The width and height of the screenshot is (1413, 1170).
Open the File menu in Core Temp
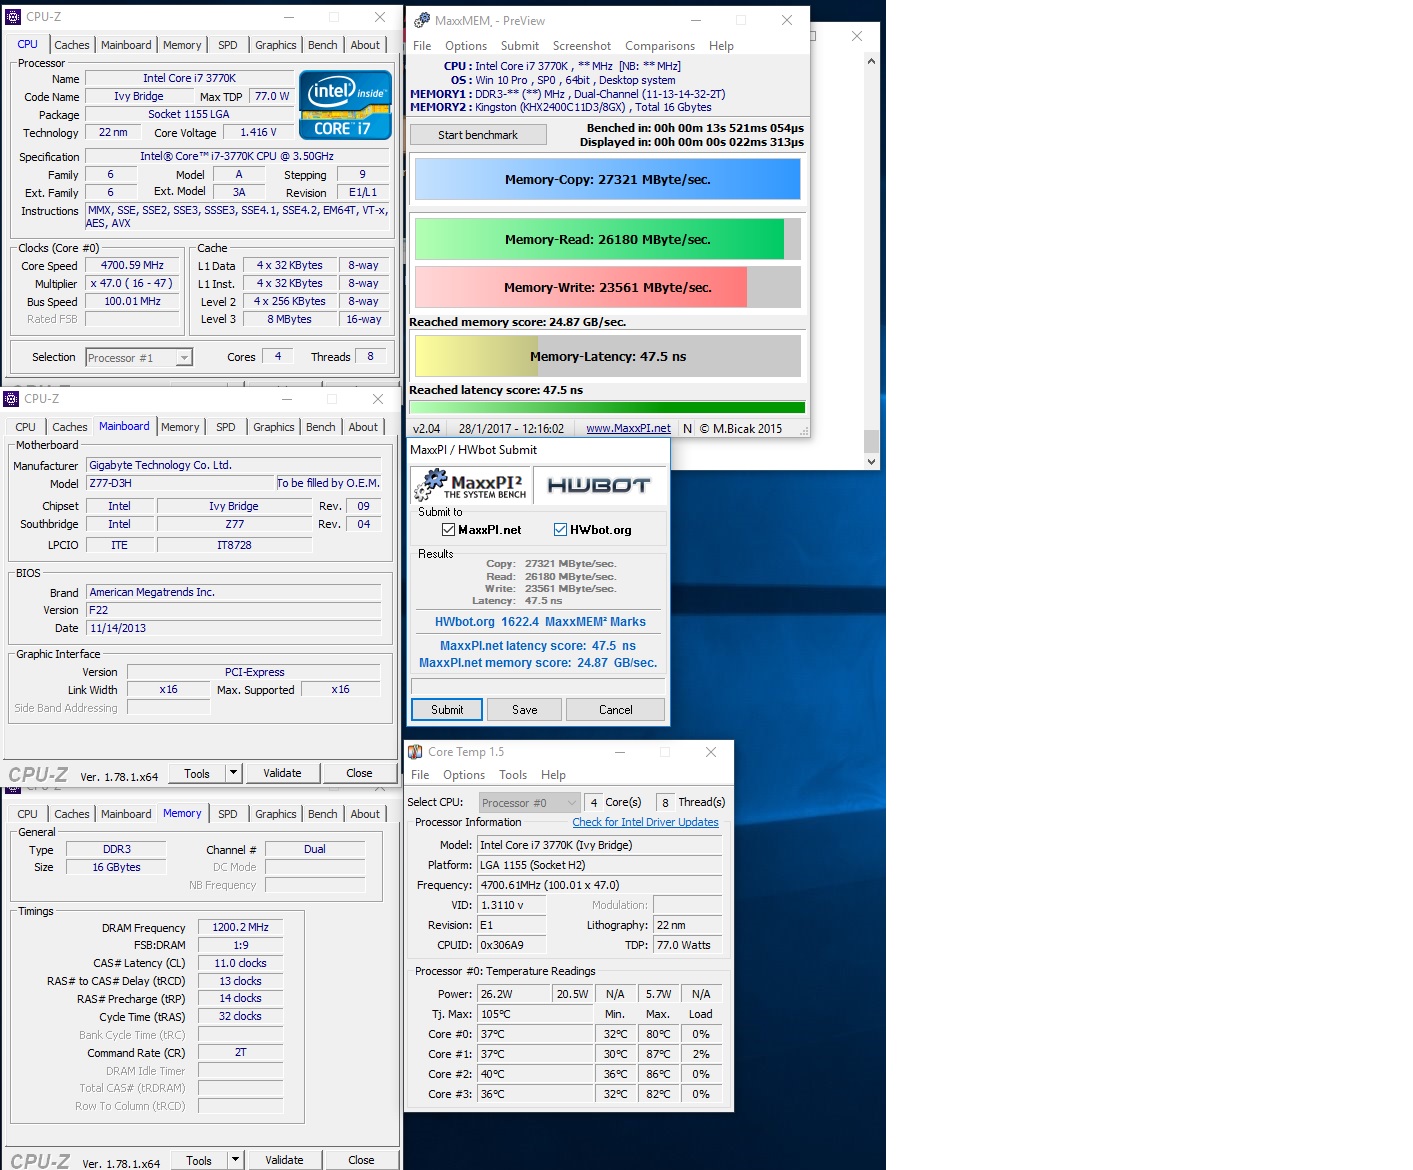click(420, 775)
